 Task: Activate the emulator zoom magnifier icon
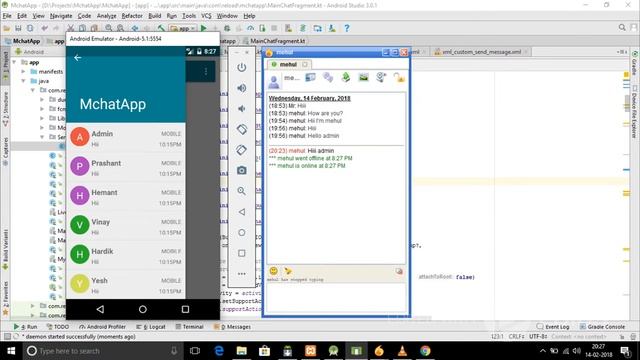[x=242, y=191]
